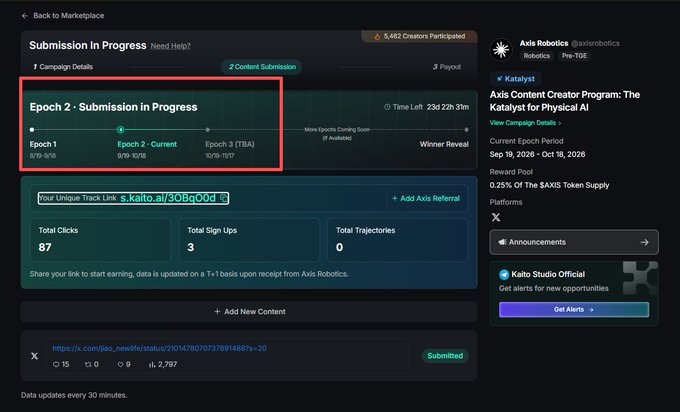Click the X icon under Platforms
Screen dimensions: 680x412
coord(496,217)
